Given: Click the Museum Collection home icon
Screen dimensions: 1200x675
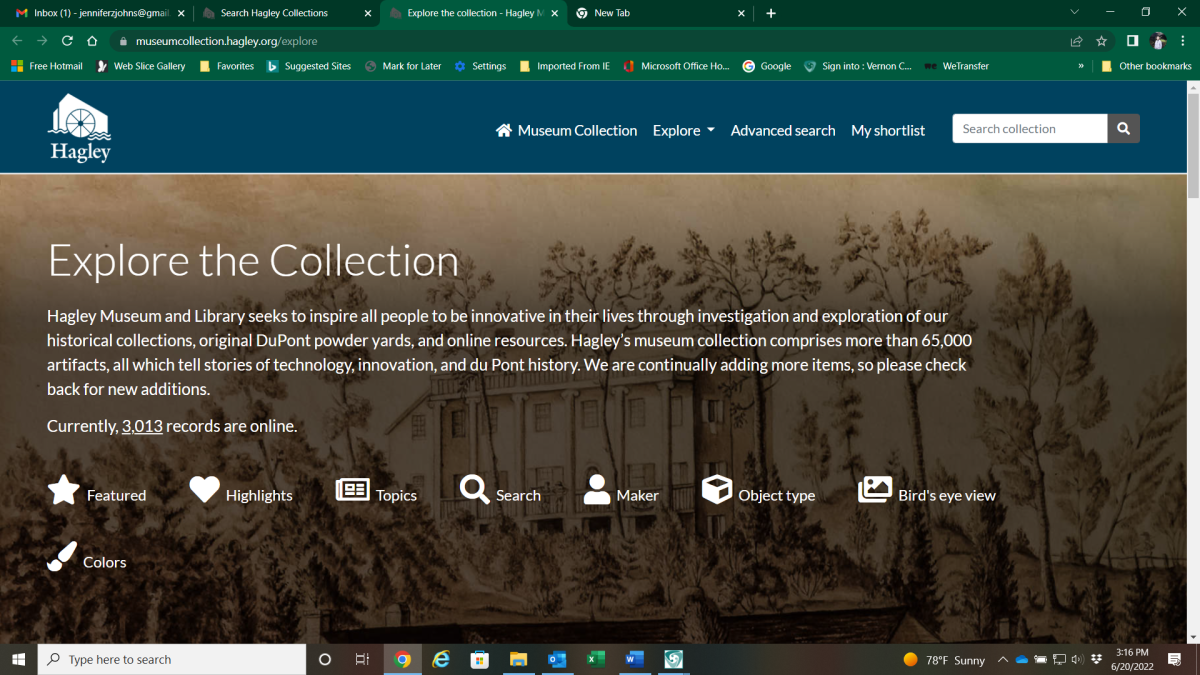Looking at the screenshot, I should (504, 130).
